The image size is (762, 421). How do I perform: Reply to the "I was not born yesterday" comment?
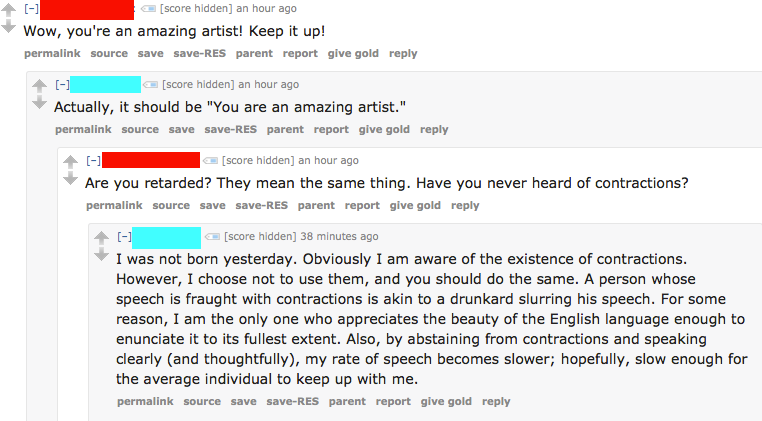[x=496, y=402]
